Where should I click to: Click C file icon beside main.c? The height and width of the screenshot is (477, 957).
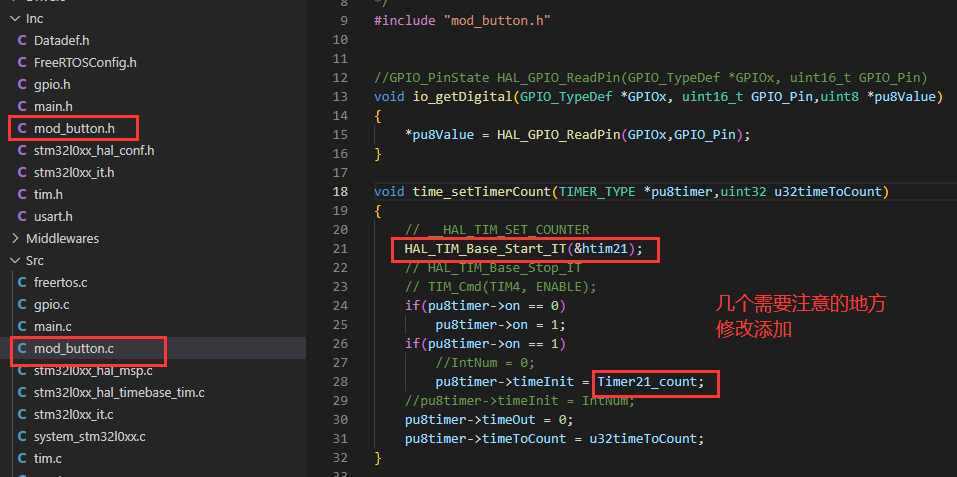(x=23, y=326)
